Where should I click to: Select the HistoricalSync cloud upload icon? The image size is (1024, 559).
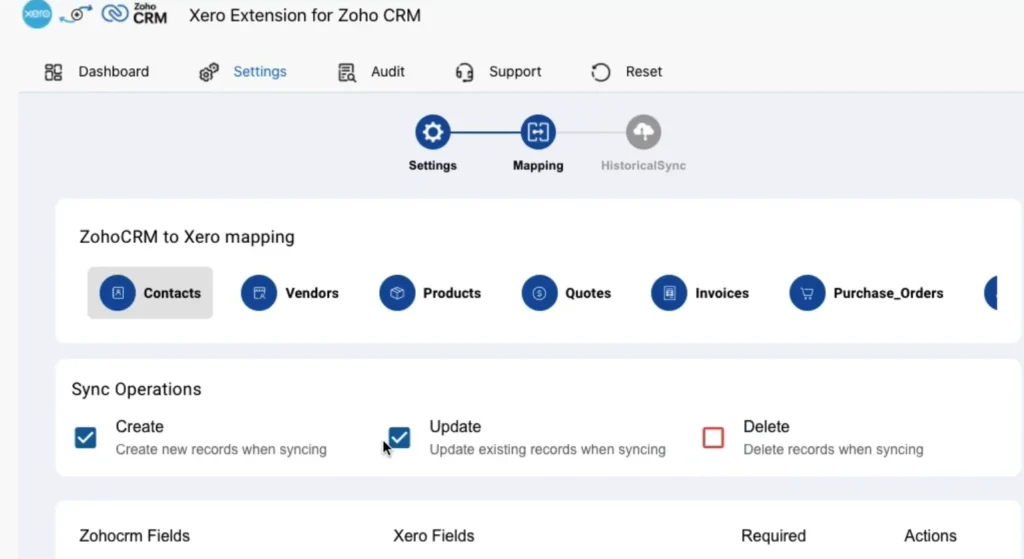pos(643,132)
